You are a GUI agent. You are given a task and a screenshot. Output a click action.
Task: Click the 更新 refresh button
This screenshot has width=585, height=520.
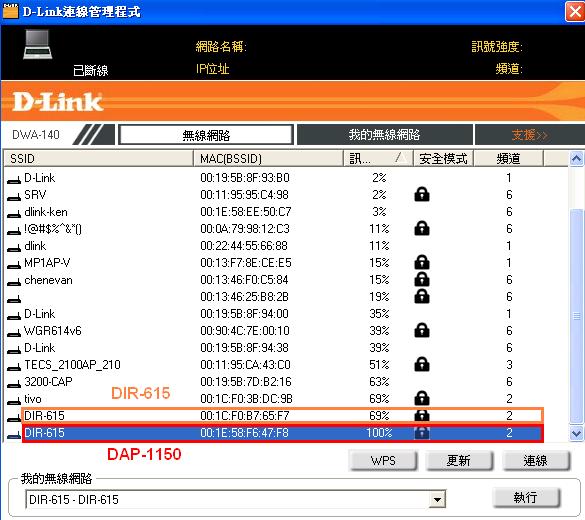point(459,461)
